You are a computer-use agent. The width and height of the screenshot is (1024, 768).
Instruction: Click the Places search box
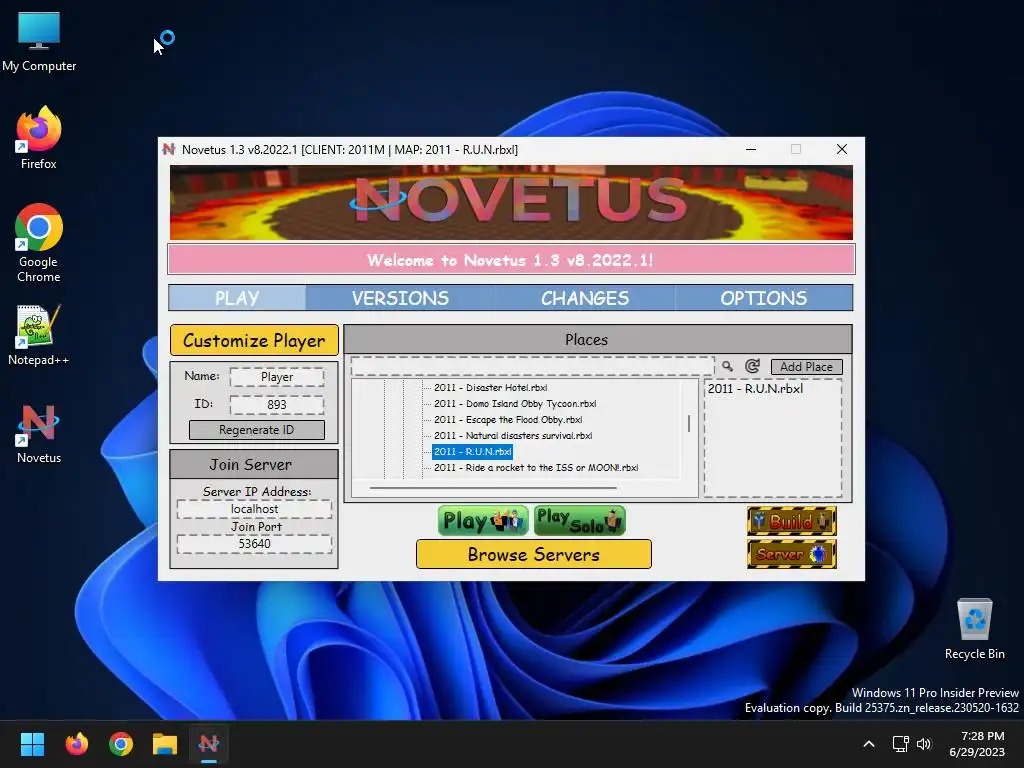click(x=532, y=366)
